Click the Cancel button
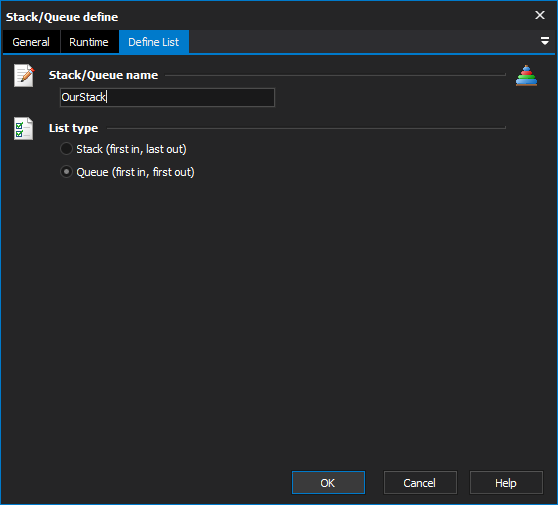Screen dimensions: 558x505 (x=420, y=483)
